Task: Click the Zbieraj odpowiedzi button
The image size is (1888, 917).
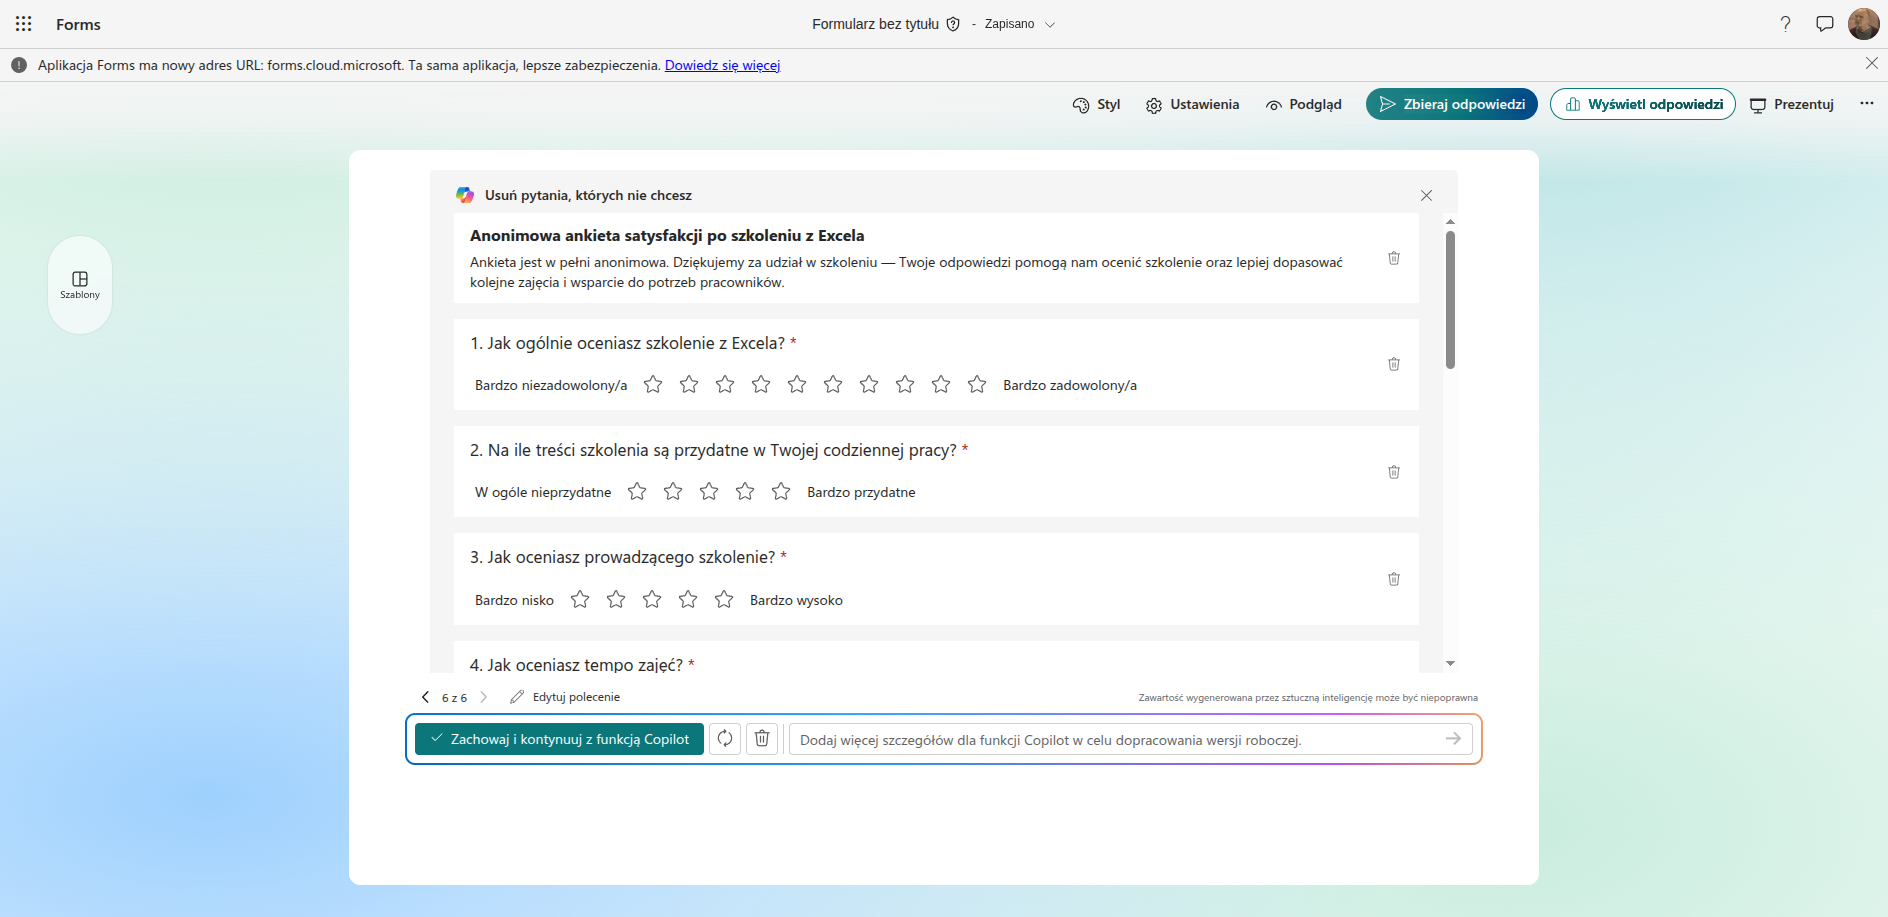Action: tap(1452, 104)
